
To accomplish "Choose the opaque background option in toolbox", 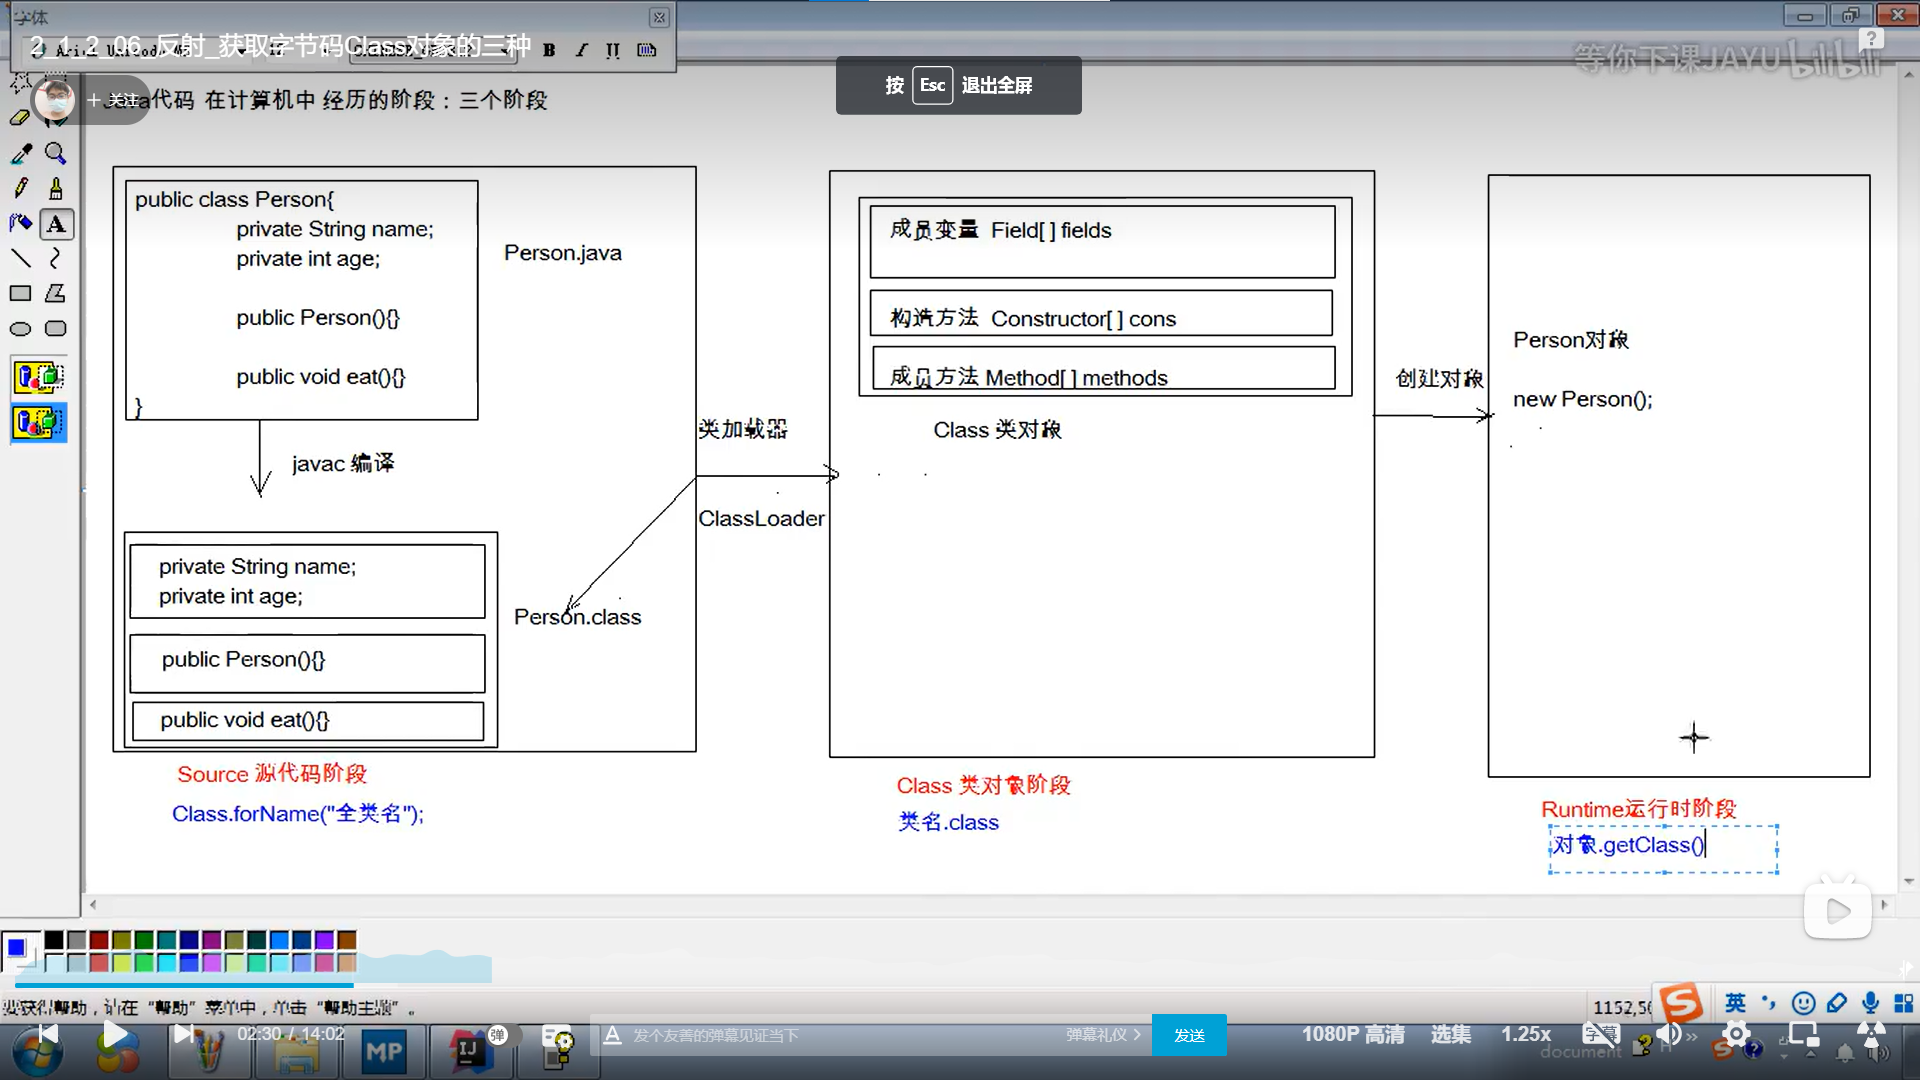I will click(39, 377).
